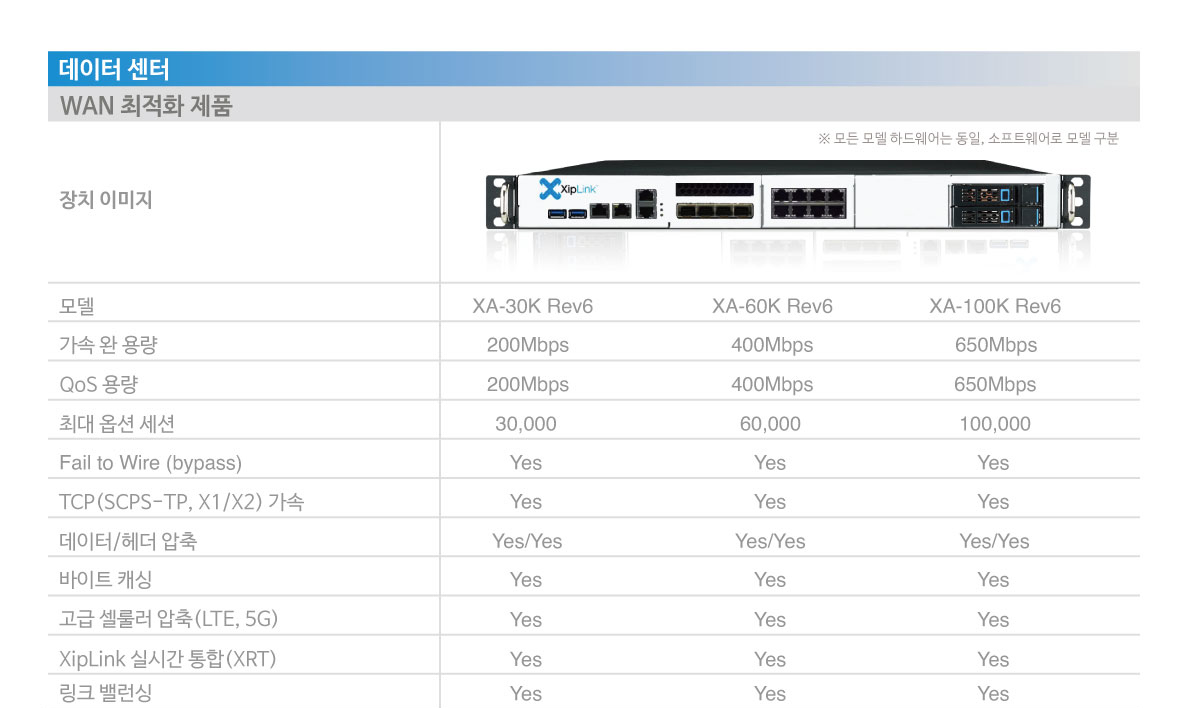
Task: Click the TCP(SCPS-TP, X1/X2) 가속 label
Action: [181, 502]
